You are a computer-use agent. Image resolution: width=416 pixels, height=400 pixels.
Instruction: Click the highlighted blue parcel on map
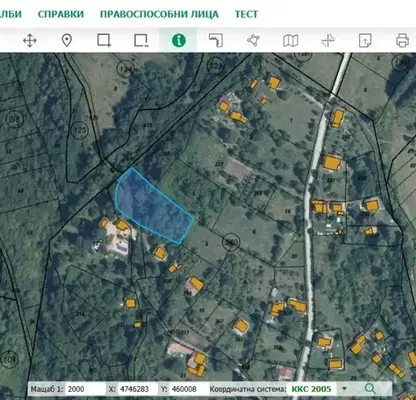(x=152, y=207)
